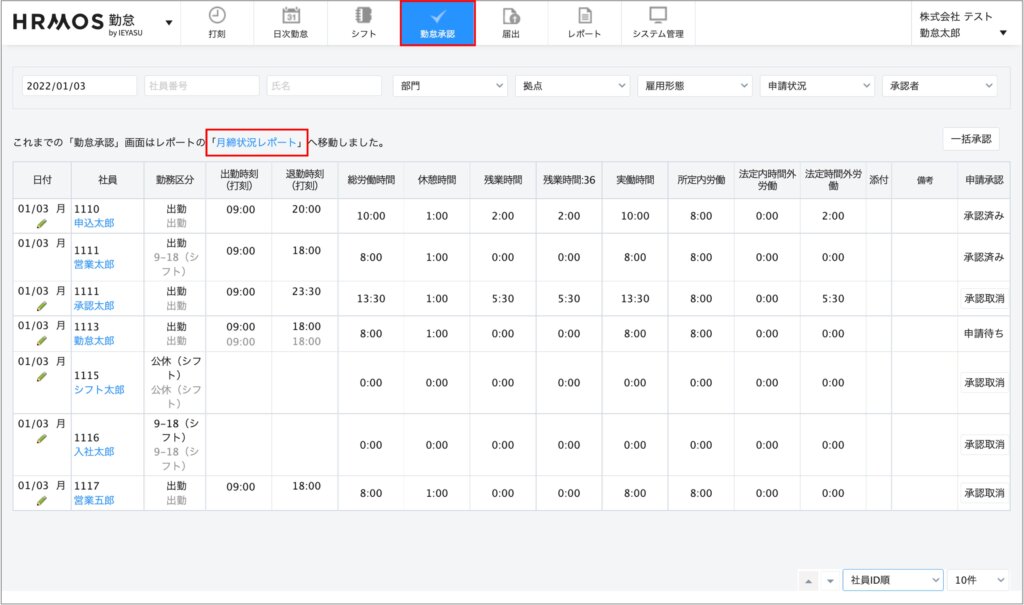Expand the 雇用形態 dropdown filter
This screenshot has height=605, width=1024.
click(x=694, y=86)
